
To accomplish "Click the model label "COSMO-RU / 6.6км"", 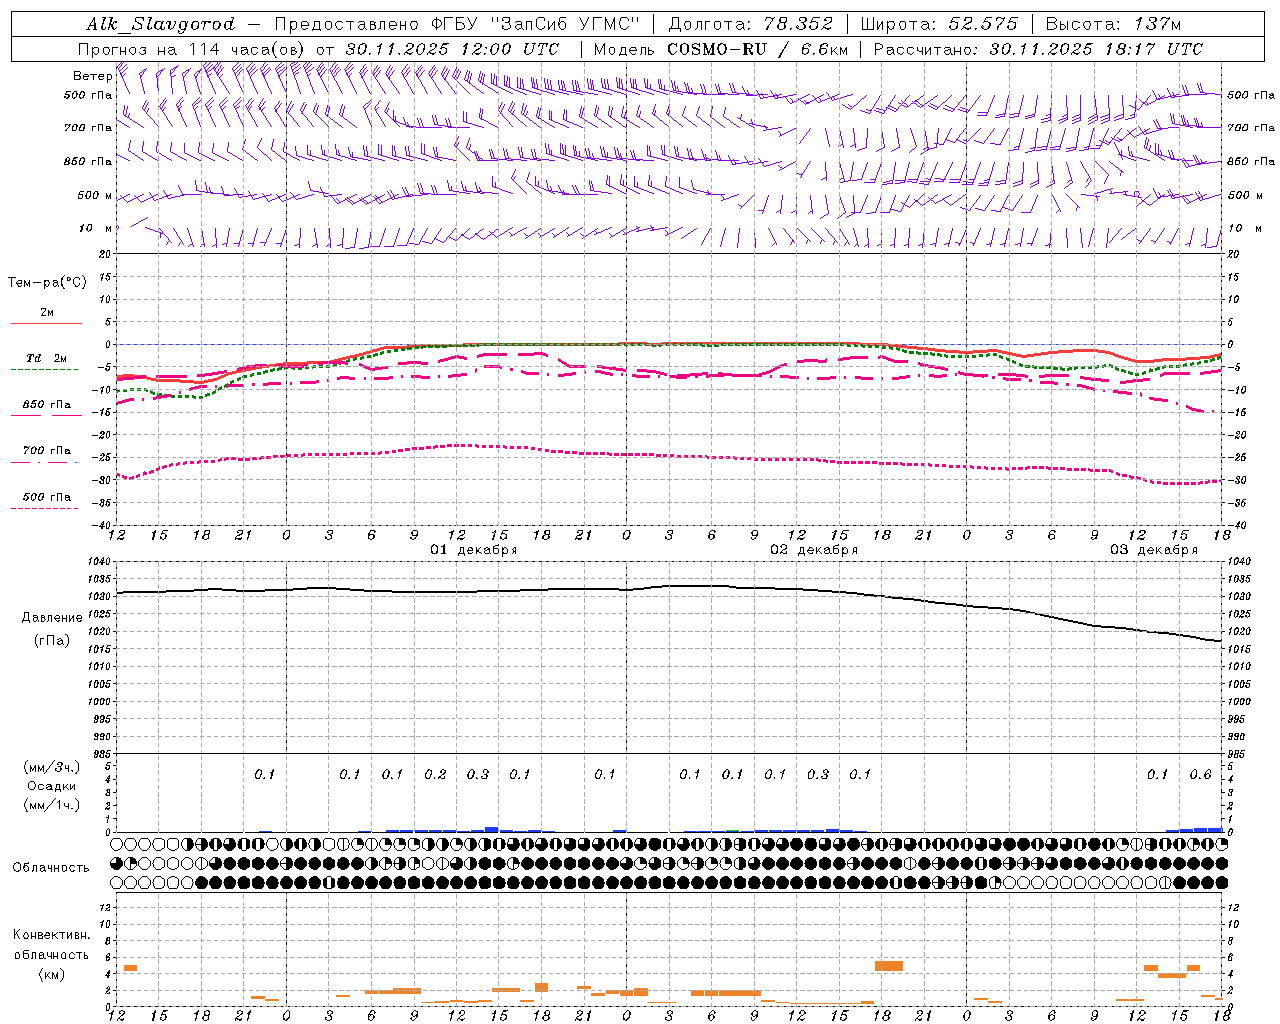I will 757,49.
